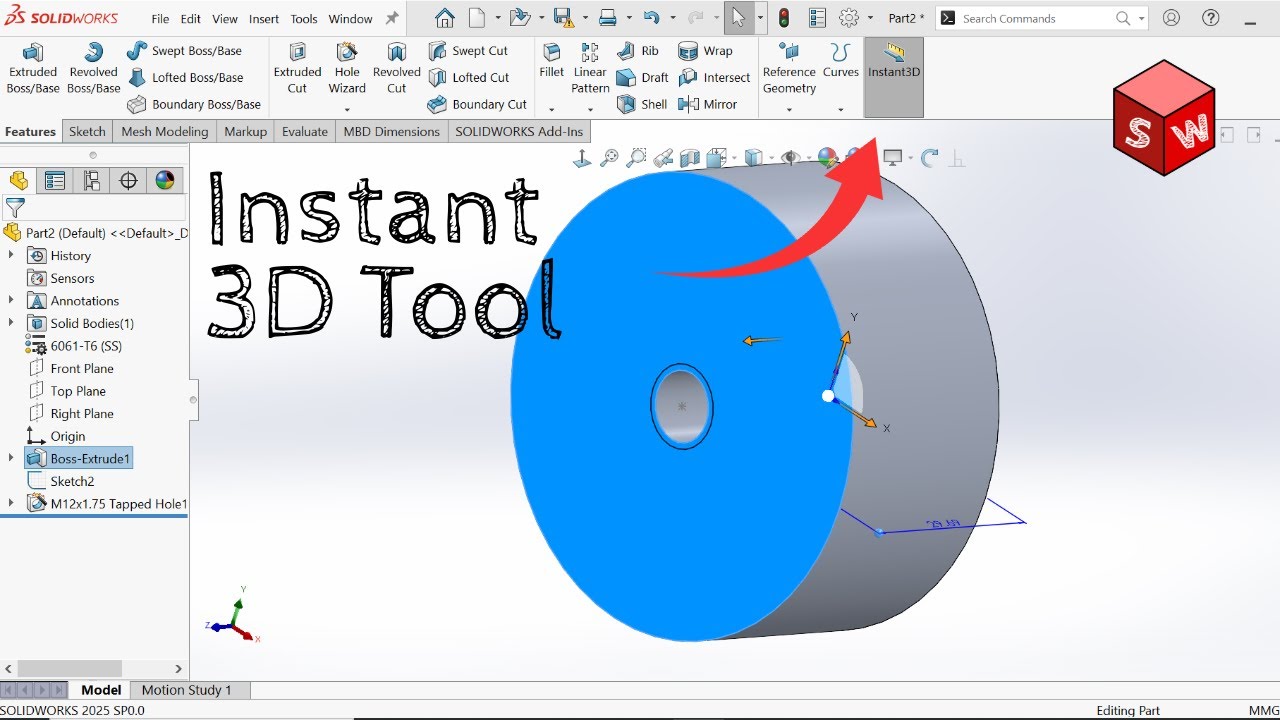
Task: Choose the Swept Boss/Base feature
Action: tap(184, 51)
